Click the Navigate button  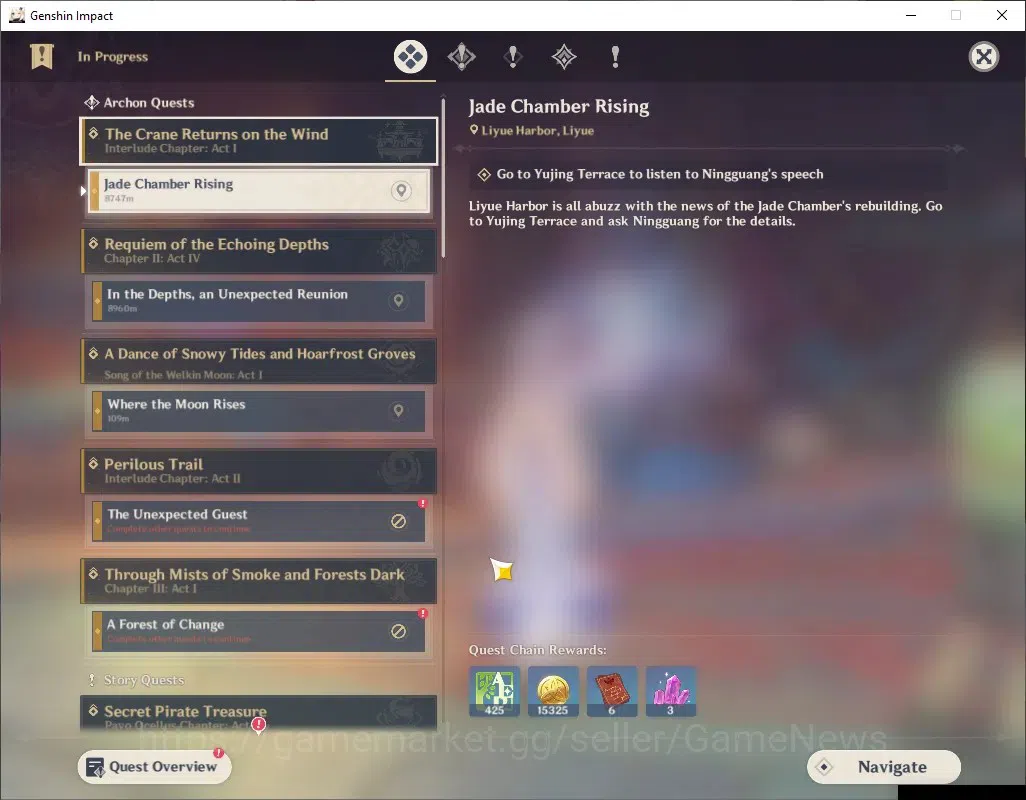click(883, 767)
